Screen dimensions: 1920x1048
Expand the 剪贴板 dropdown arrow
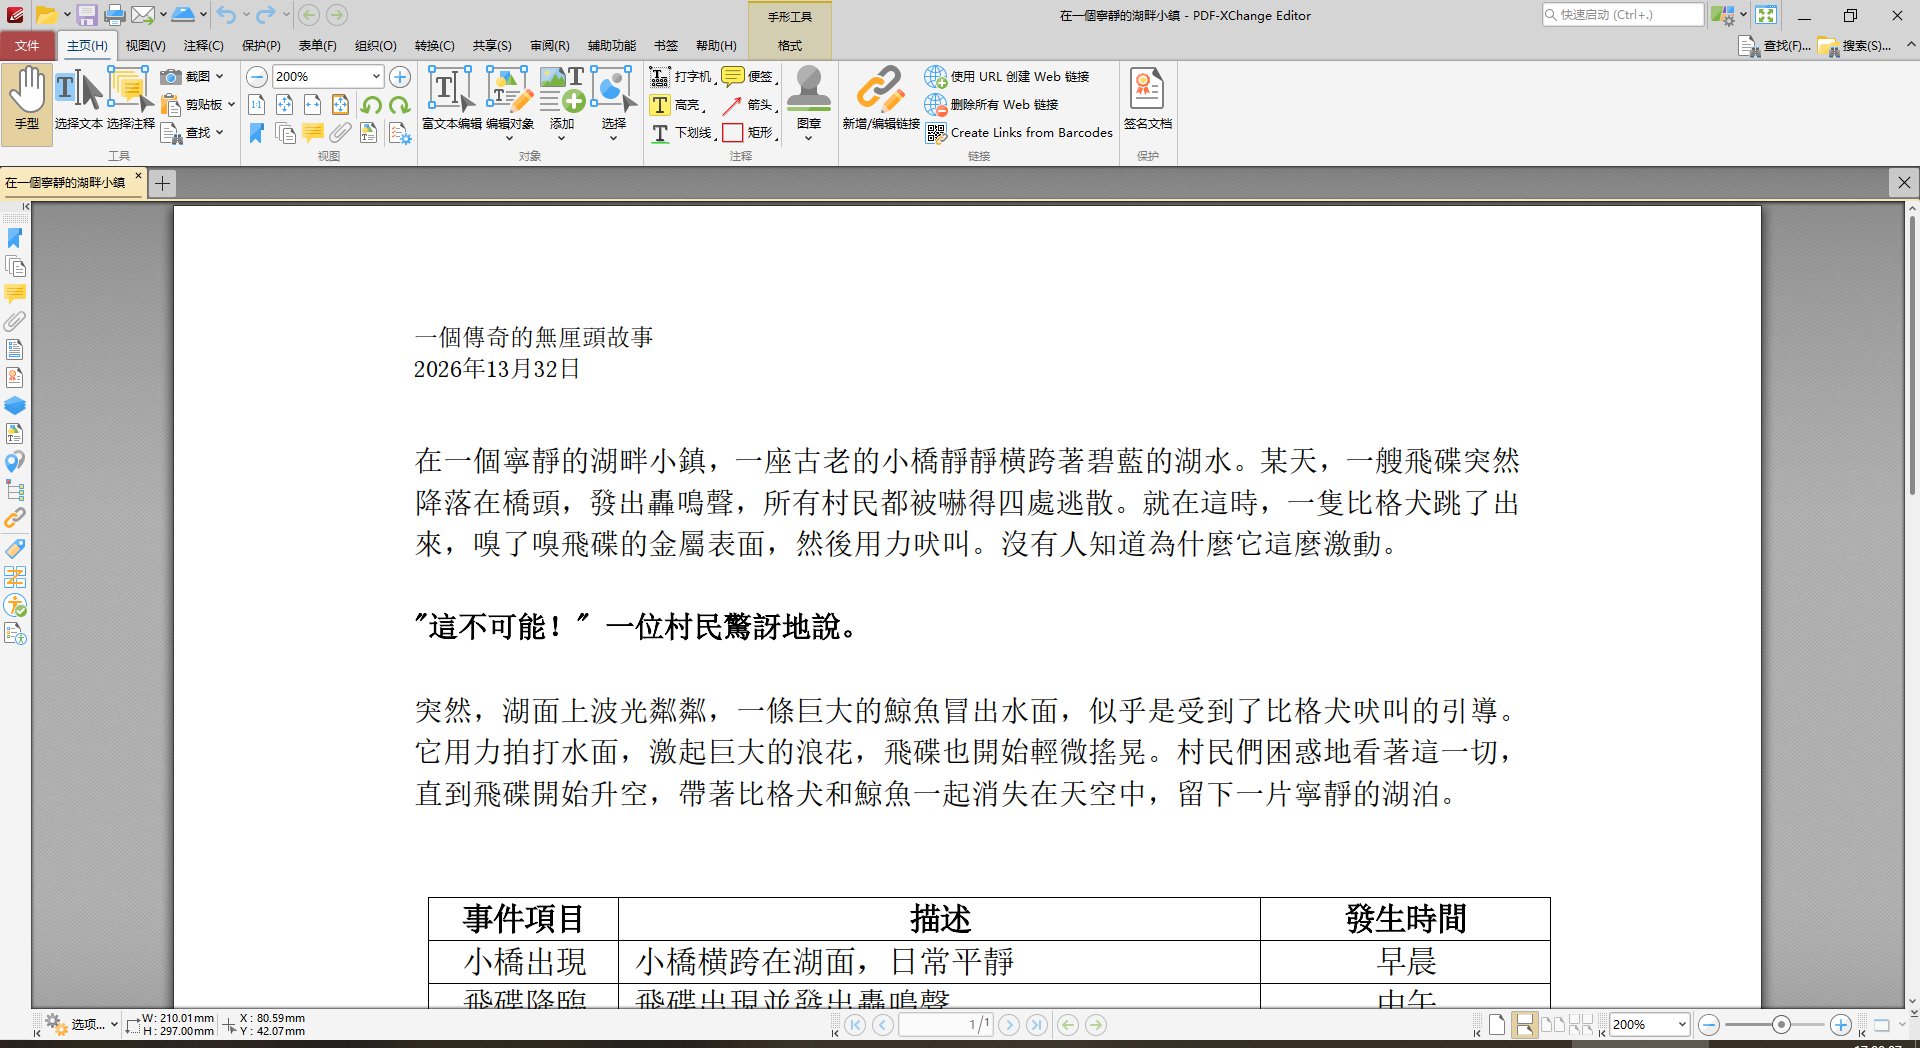[x=230, y=104]
